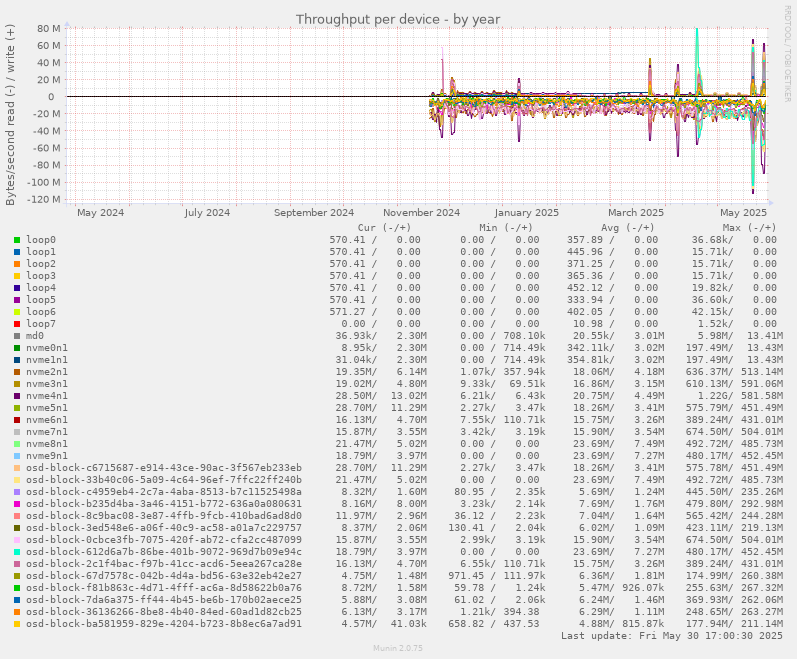Click the 'Cur (-/+)' column header
The height and width of the screenshot is (659, 797).
[x=384, y=228]
